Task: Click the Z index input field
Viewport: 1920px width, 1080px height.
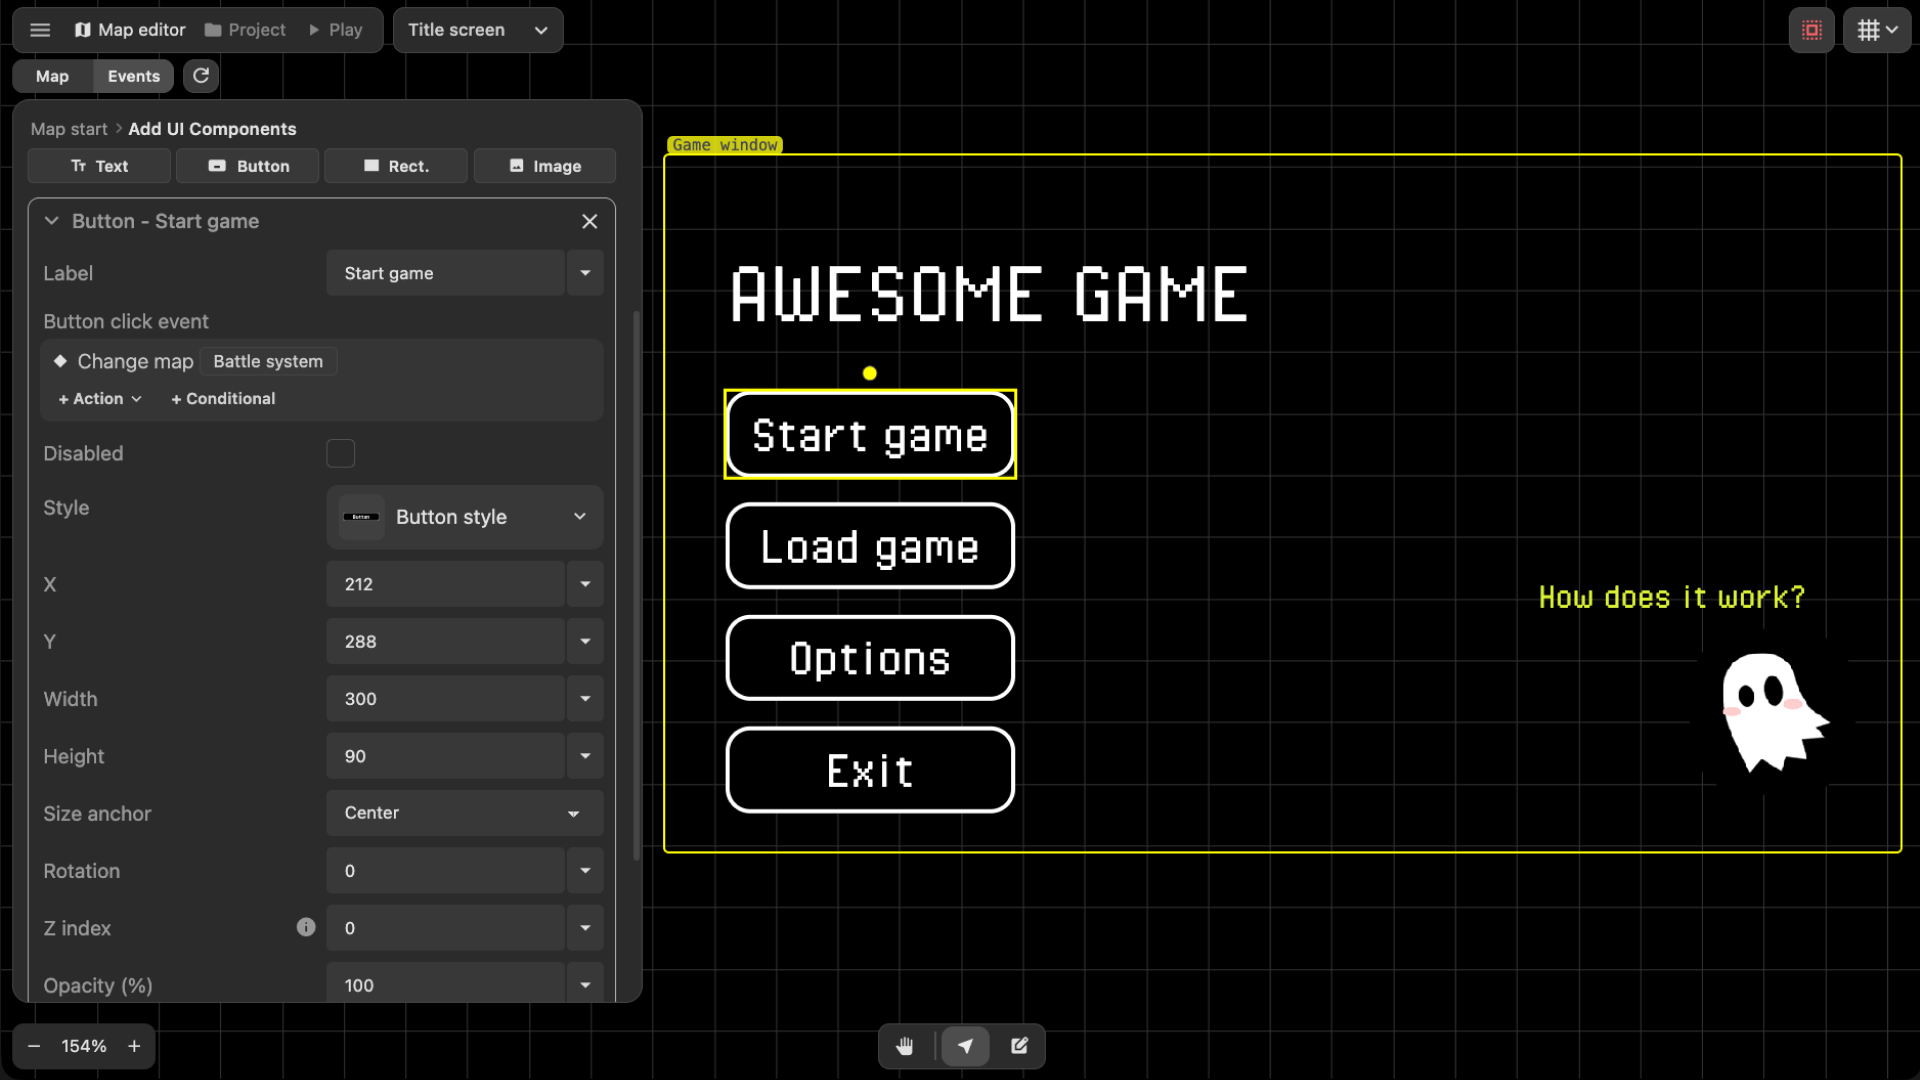Action: pos(446,928)
